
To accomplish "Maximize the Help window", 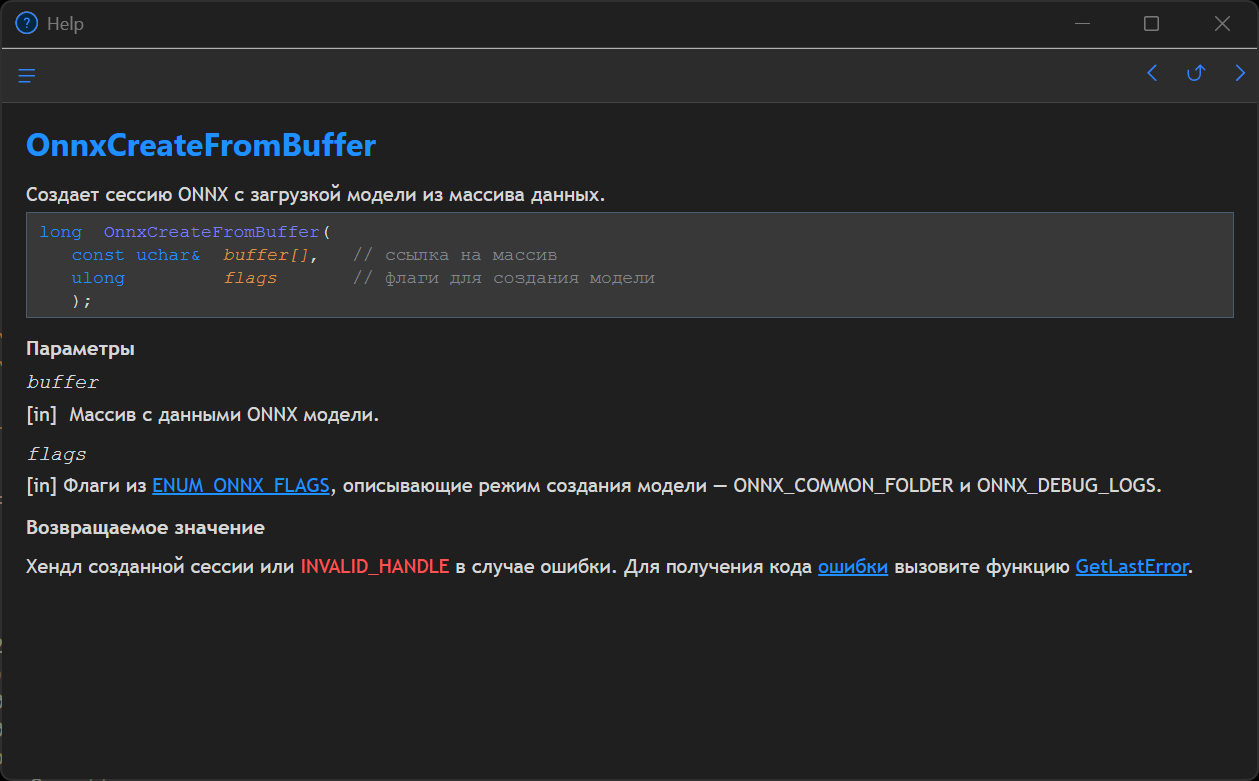I will coord(1151,23).
